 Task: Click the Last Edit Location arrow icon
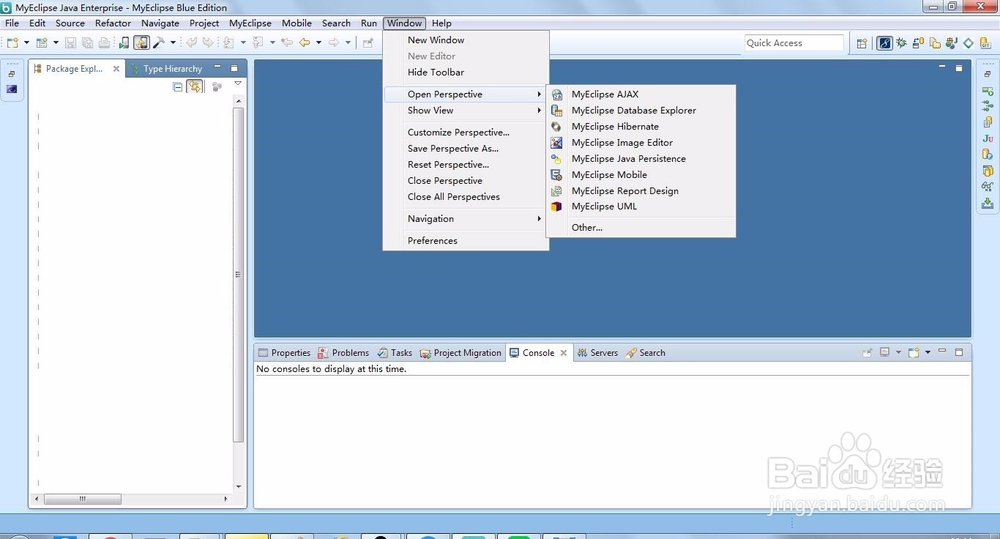coord(287,43)
